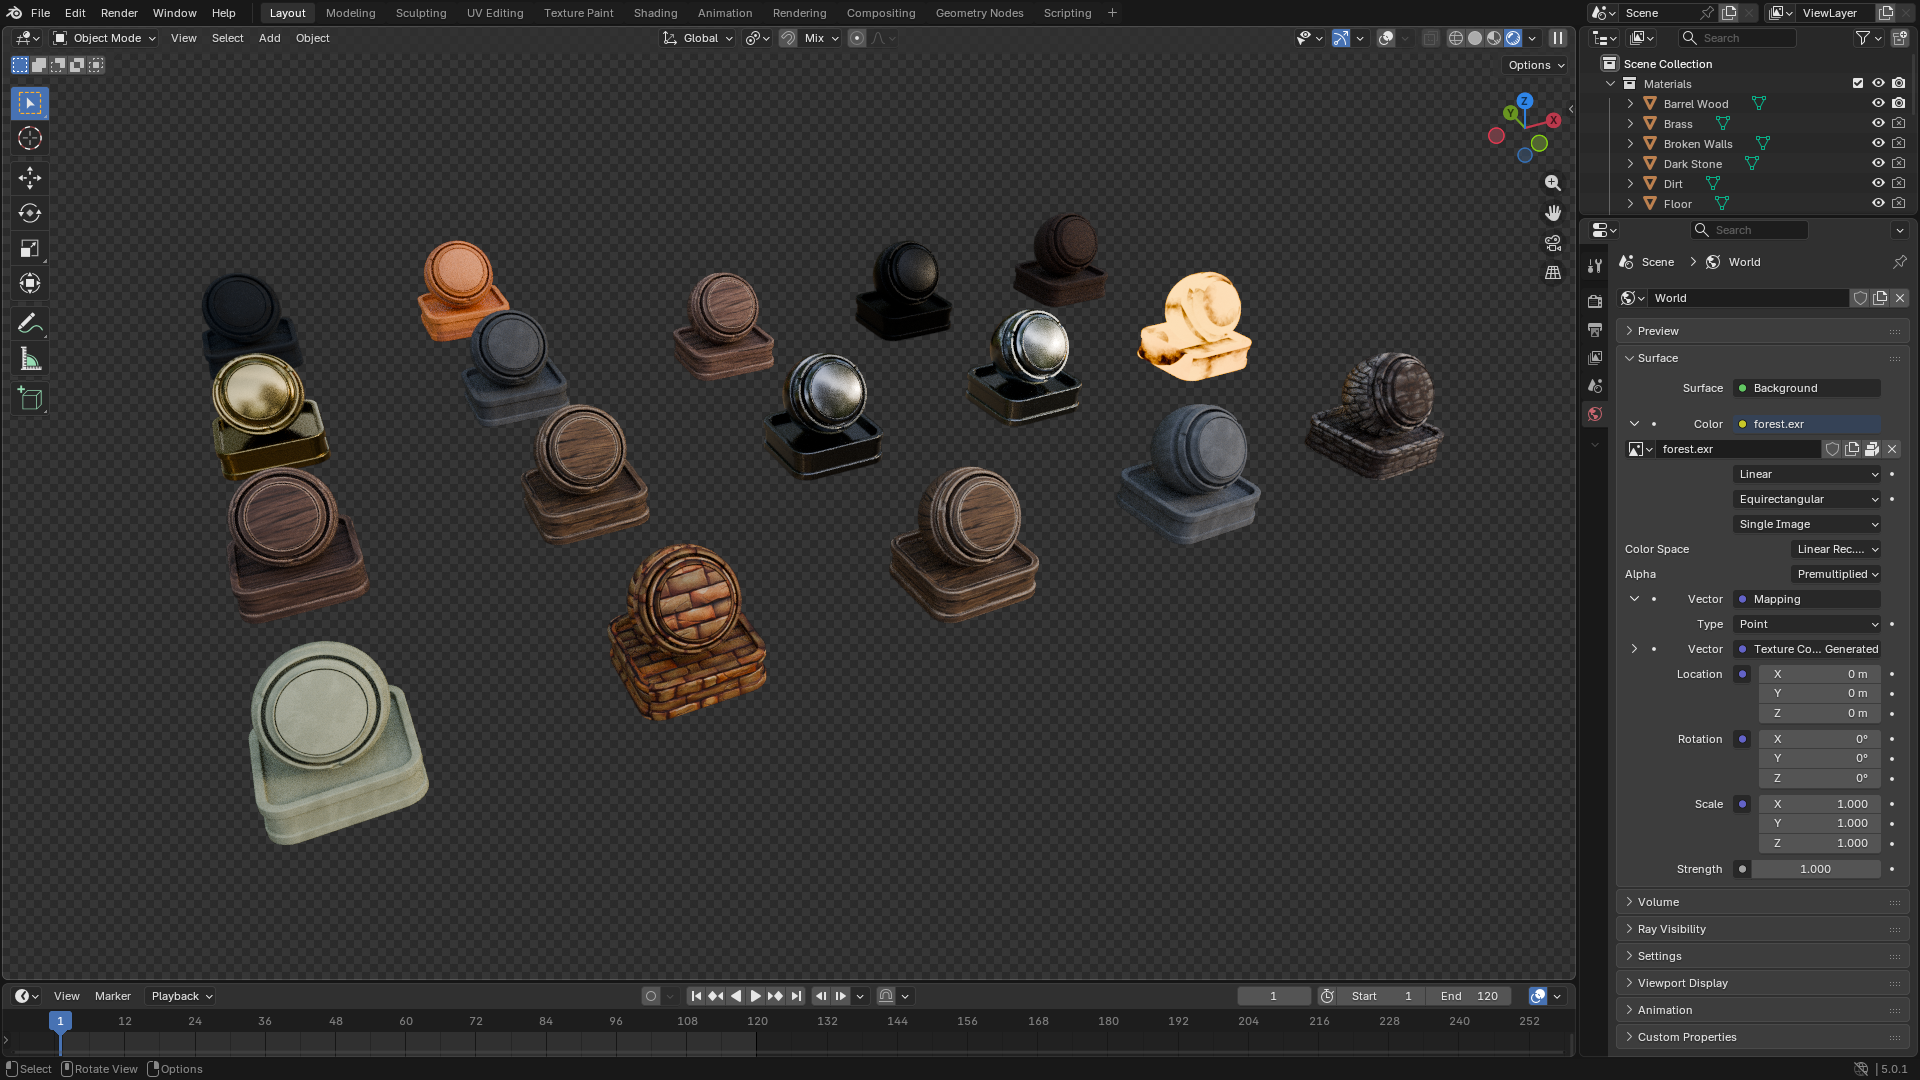This screenshot has height=1080, width=1920.
Task: Toggle Dark Stone render camera icon
Action: pyautogui.click(x=1898, y=163)
